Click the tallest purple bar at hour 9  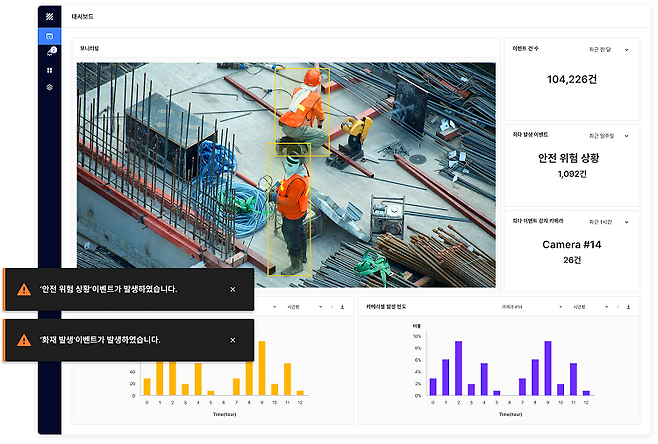(x=548, y=367)
